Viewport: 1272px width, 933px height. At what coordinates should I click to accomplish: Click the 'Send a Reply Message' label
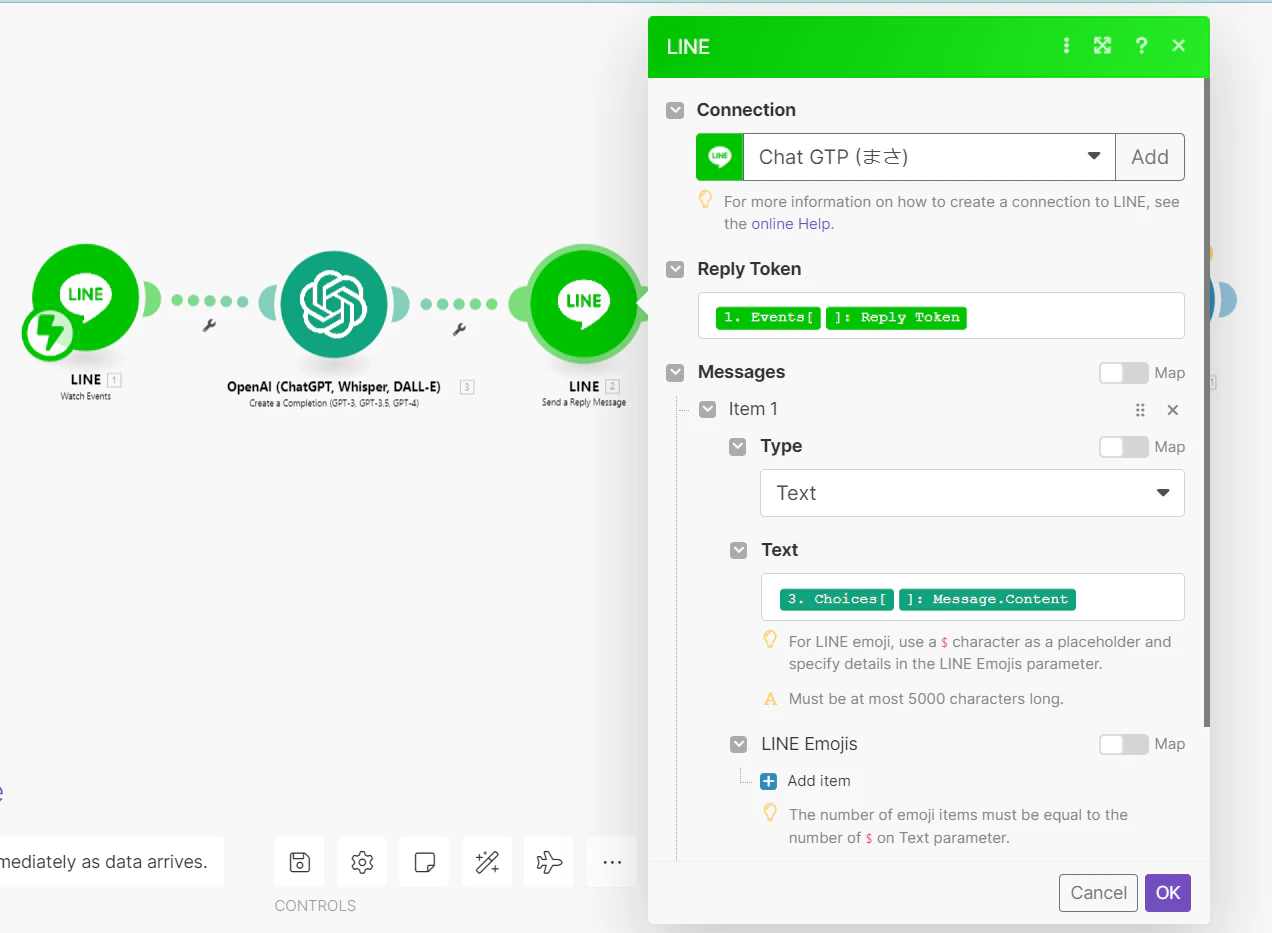pyautogui.click(x=584, y=403)
